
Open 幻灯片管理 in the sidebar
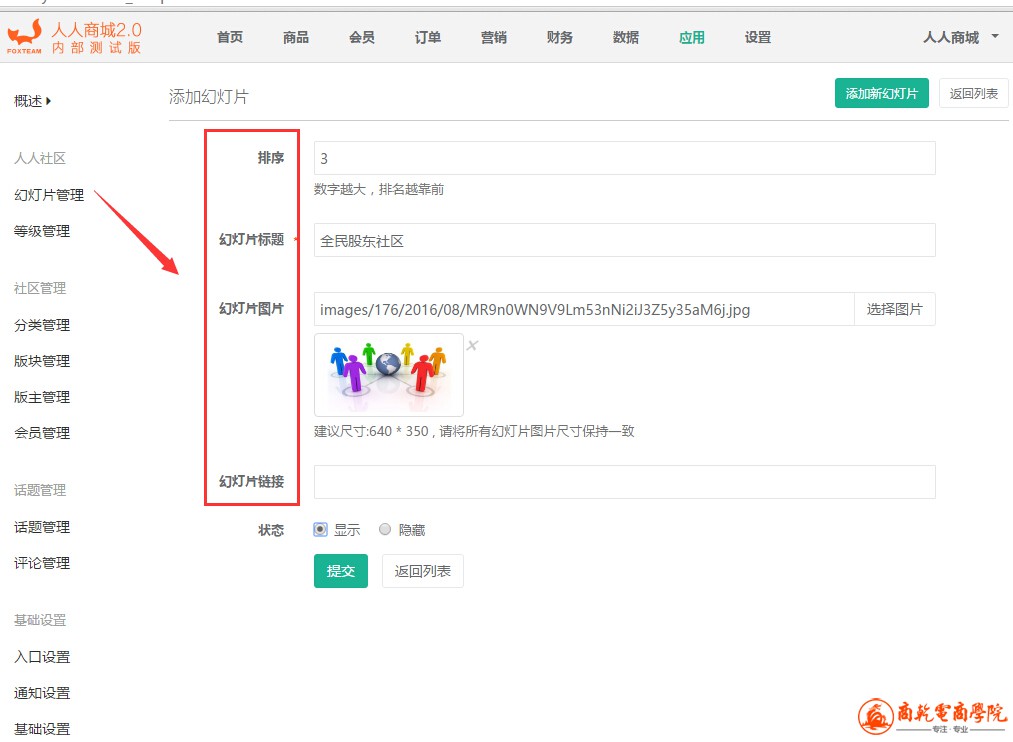(x=49, y=195)
